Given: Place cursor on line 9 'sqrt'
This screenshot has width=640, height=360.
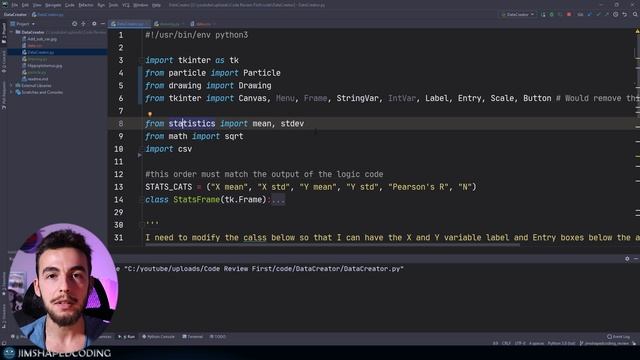Looking at the screenshot, I should (x=234, y=136).
